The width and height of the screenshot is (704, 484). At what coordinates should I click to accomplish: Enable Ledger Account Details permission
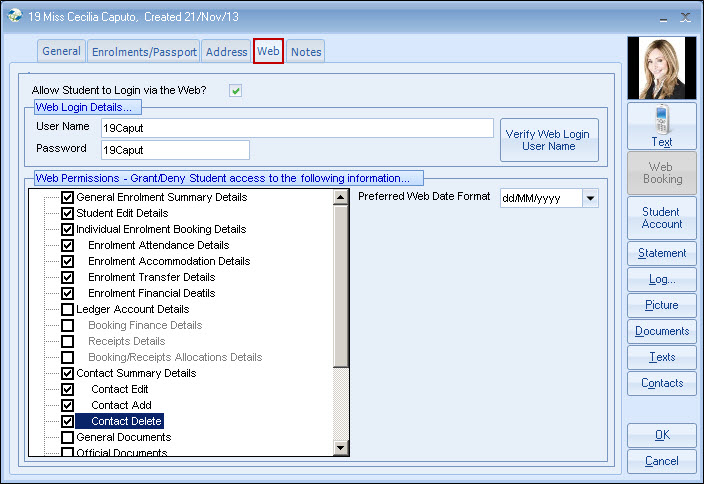68,309
